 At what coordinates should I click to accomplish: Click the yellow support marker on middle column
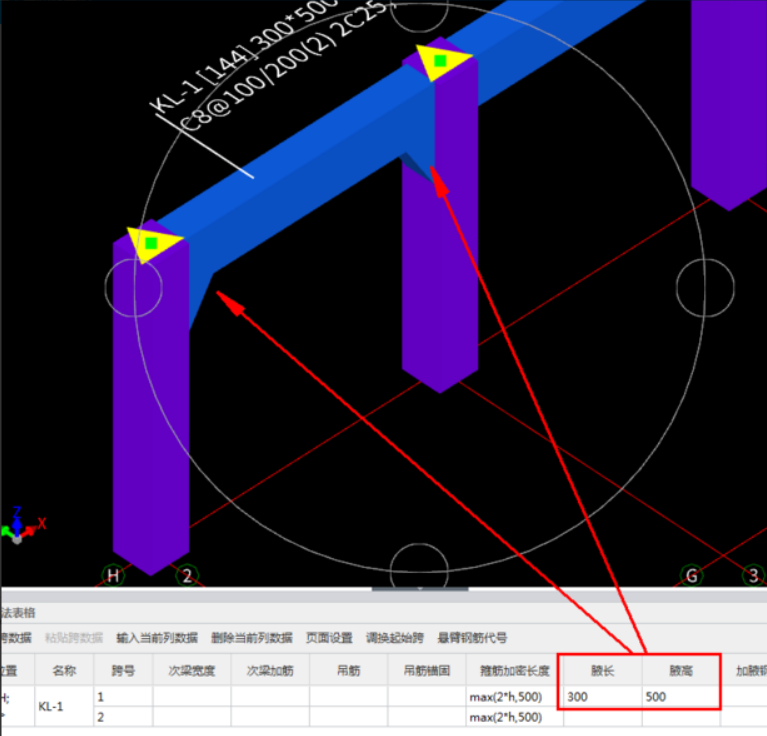(x=440, y=61)
